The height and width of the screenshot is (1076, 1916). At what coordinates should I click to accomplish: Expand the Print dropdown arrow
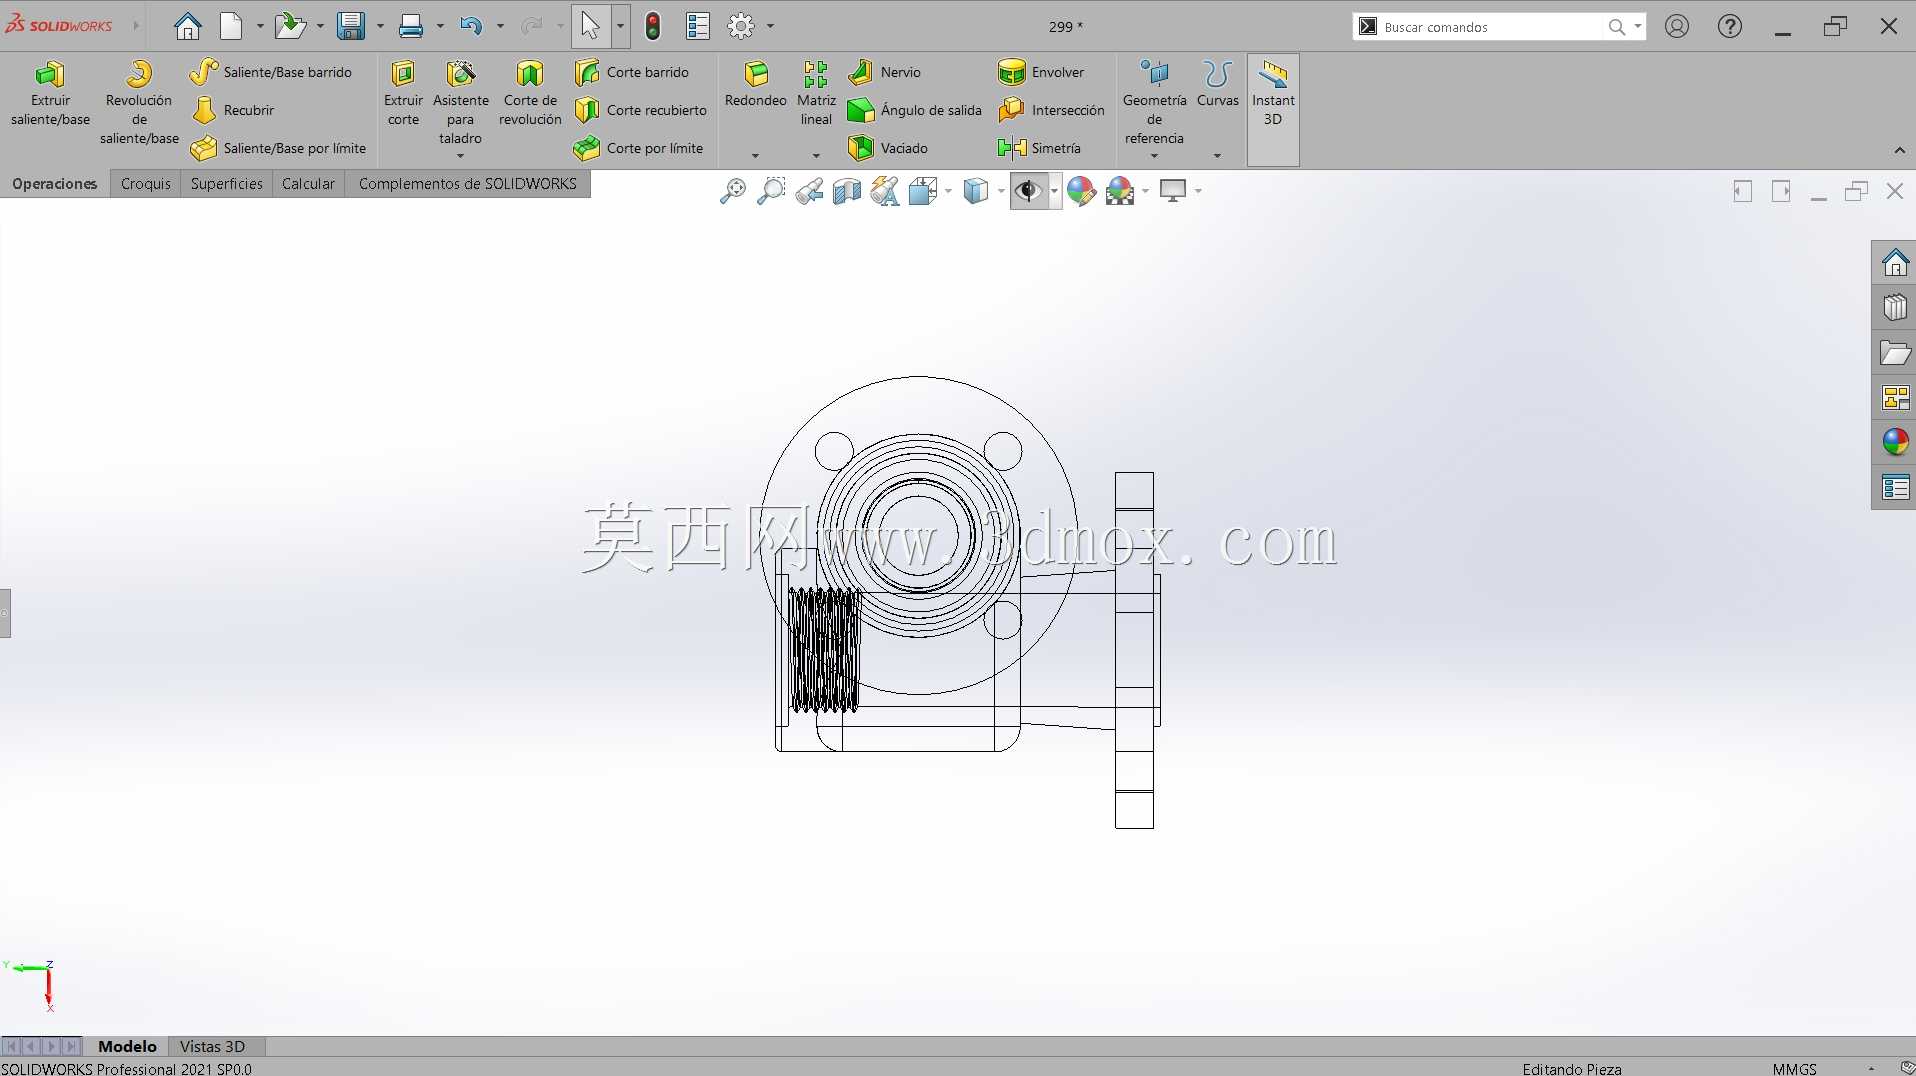tap(440, 26)
